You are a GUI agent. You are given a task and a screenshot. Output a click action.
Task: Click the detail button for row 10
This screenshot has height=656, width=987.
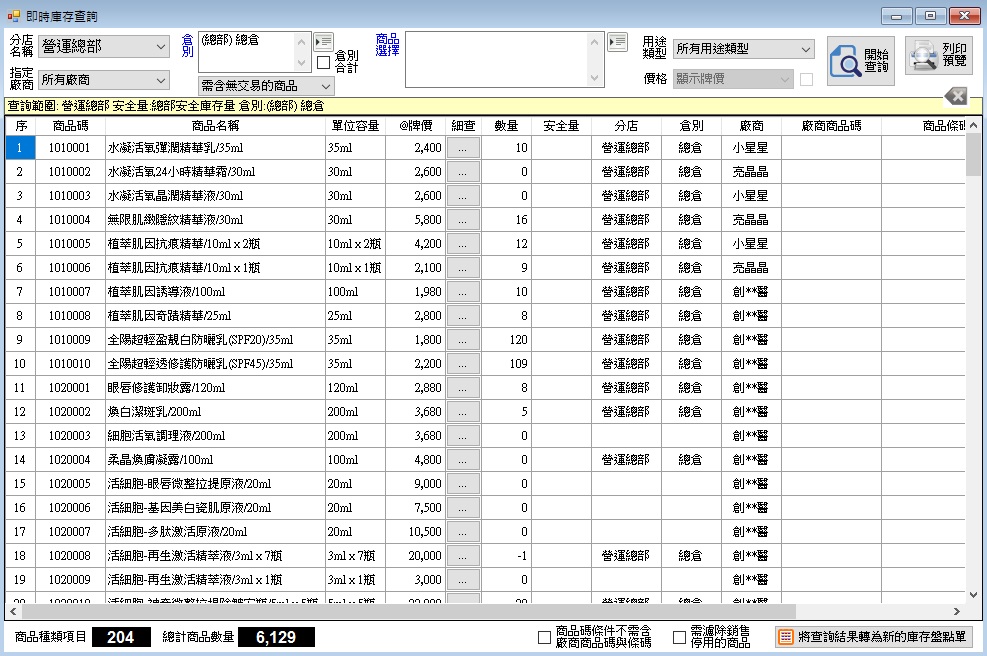462,364
